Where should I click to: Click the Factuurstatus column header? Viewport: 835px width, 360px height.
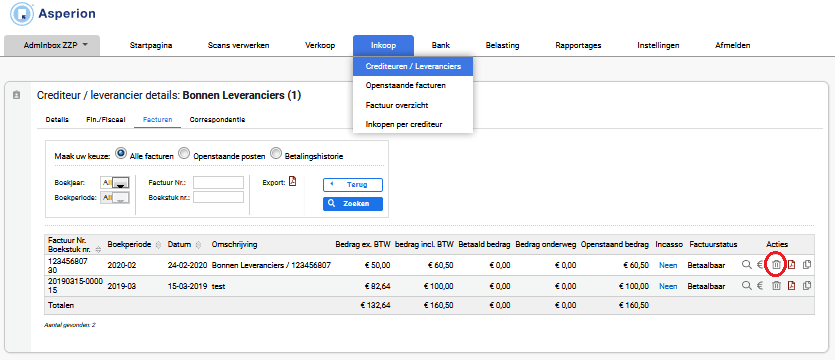(713, 244)
